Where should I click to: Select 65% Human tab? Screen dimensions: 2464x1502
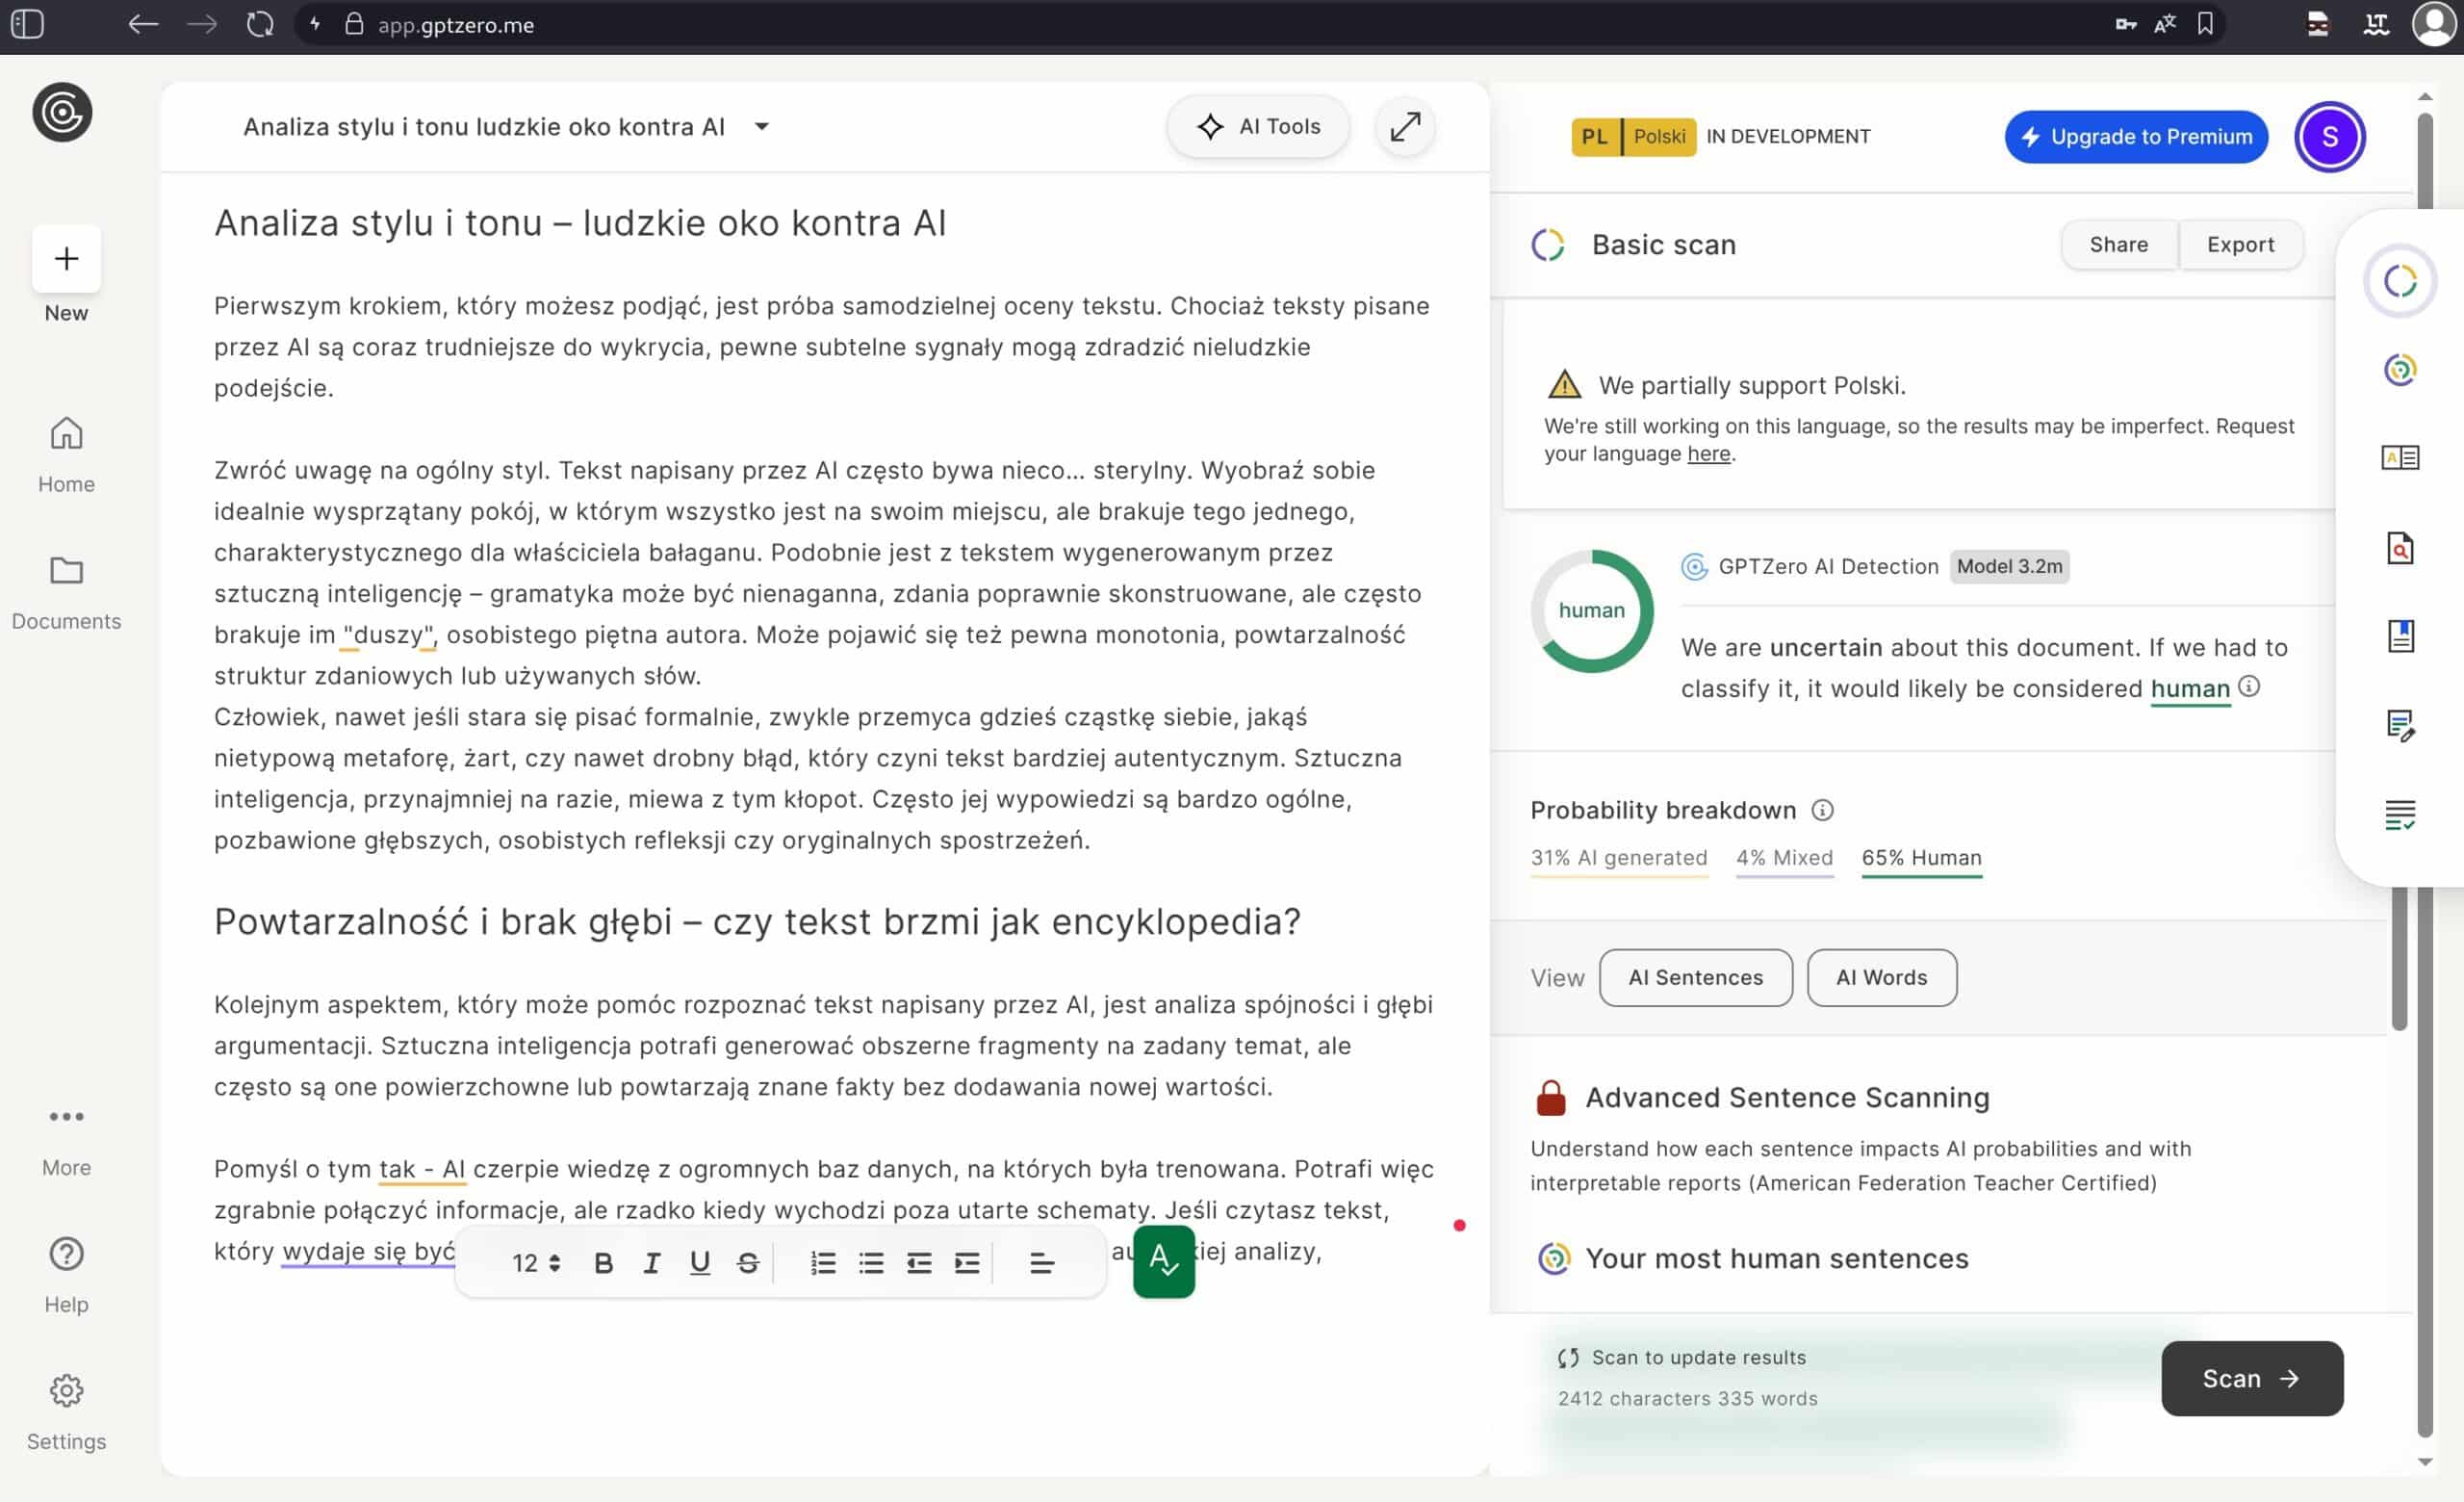1921,859
